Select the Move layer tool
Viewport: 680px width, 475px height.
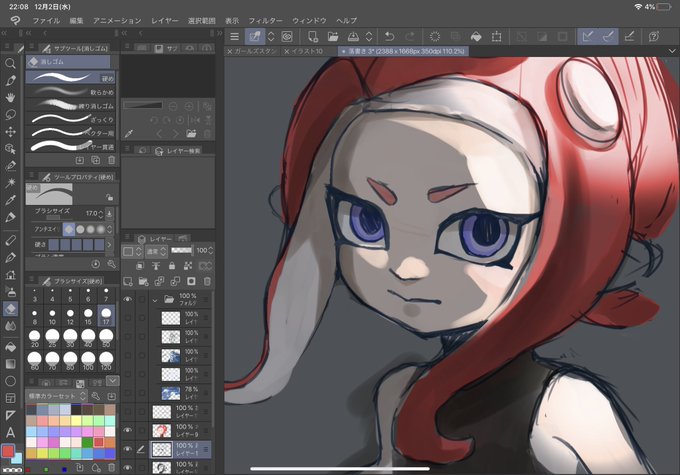click(10, 131)
